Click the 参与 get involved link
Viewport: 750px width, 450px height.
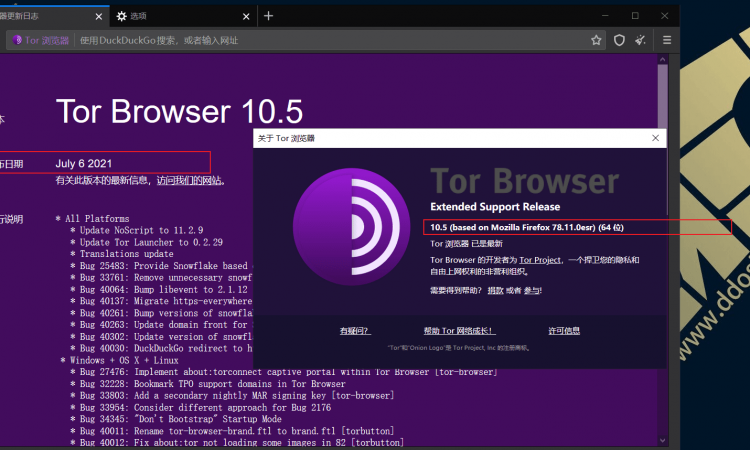pyautogui.click(x=532, y=290)
